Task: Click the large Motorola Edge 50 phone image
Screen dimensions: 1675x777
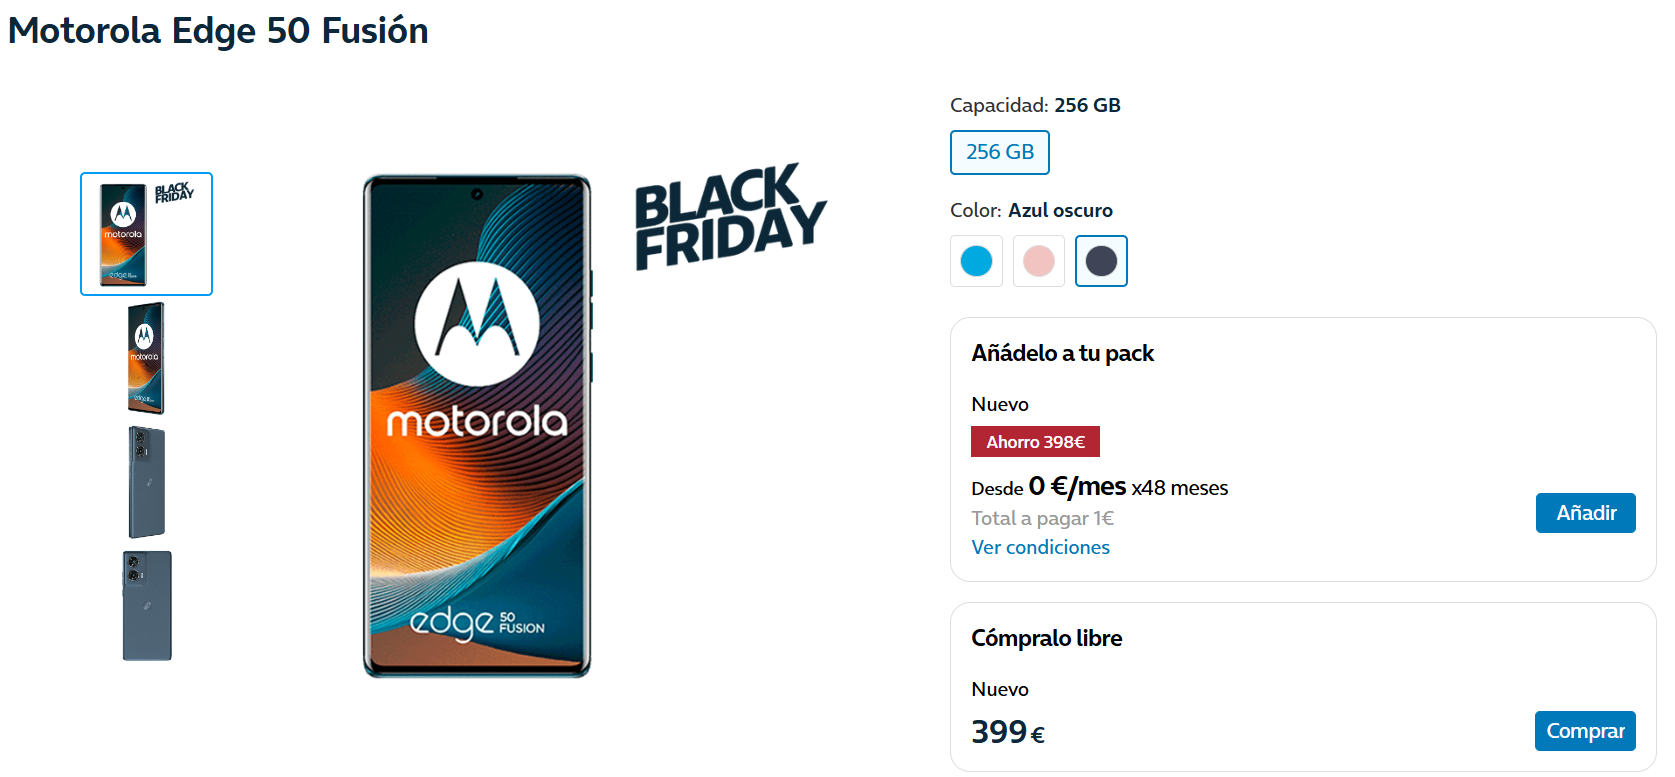Action: [477, 427]
